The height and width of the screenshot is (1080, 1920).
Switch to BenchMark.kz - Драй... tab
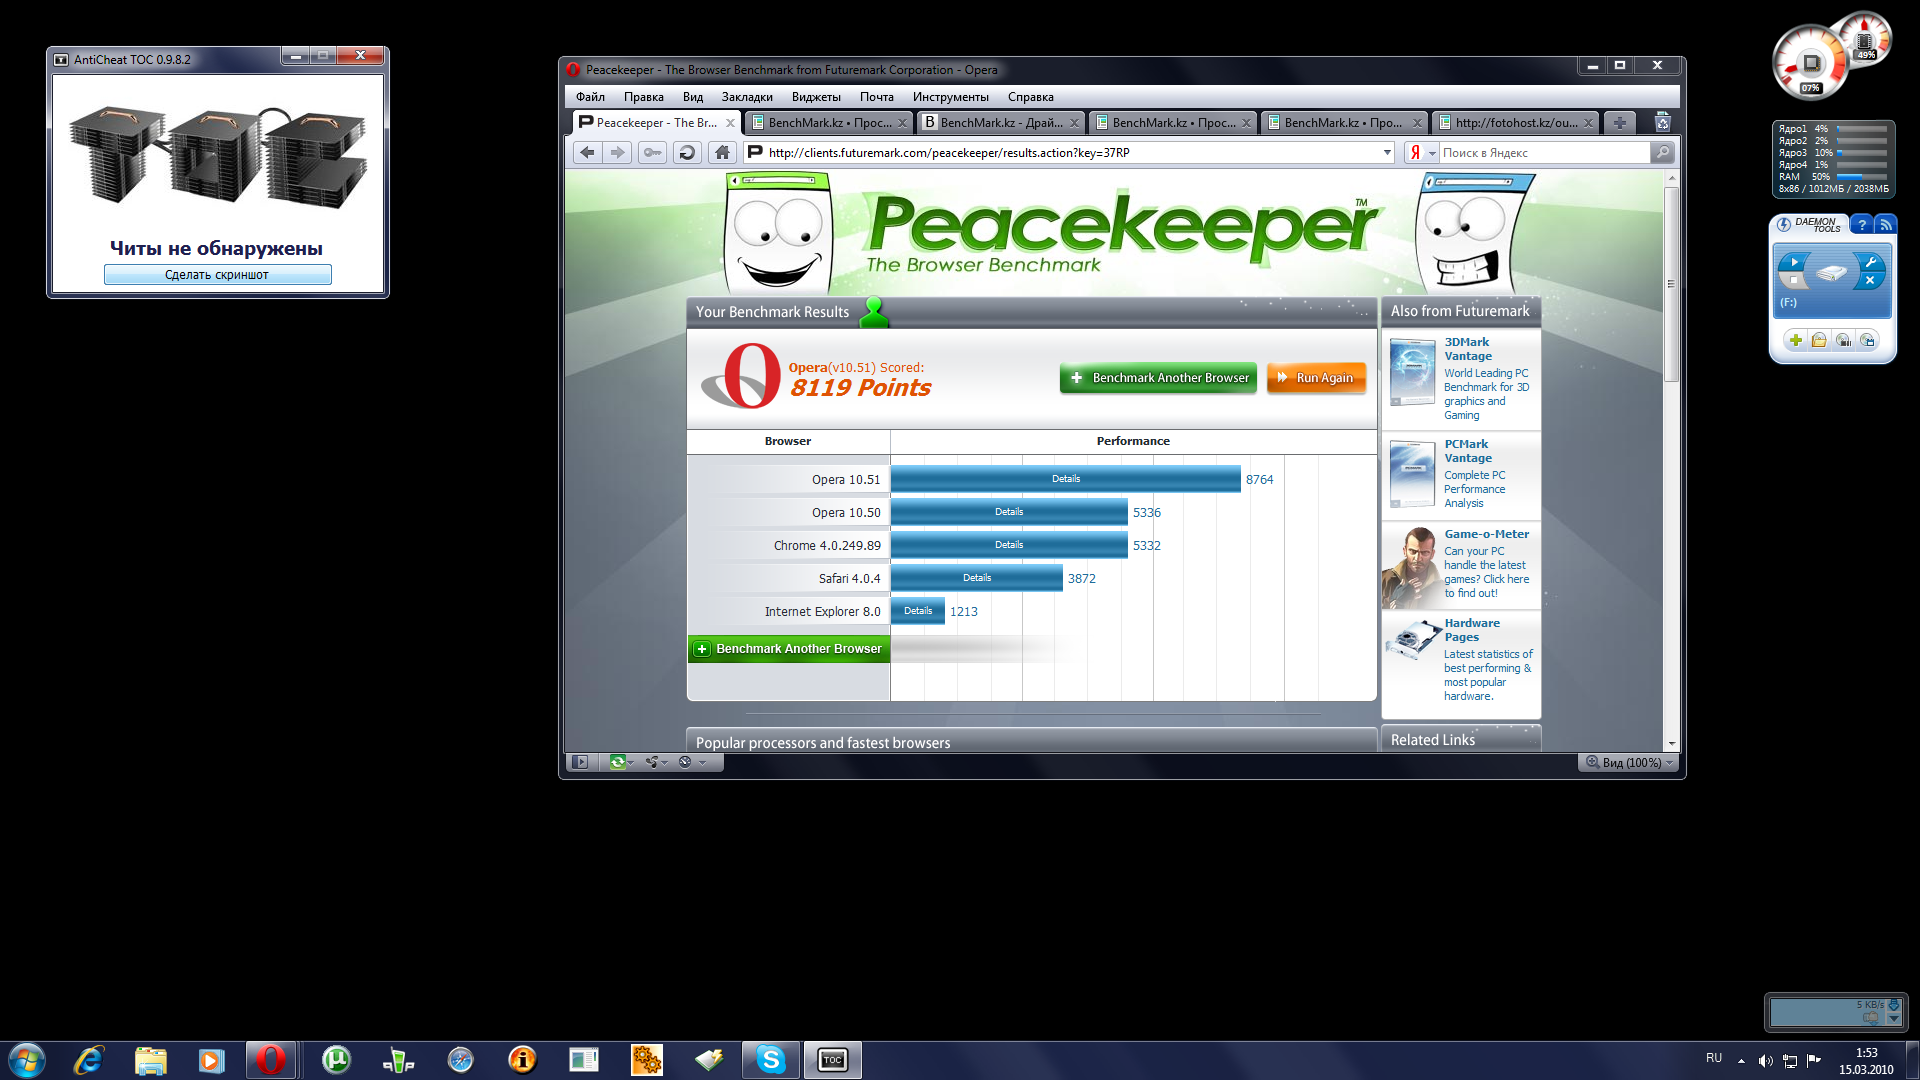(1001, 122)
